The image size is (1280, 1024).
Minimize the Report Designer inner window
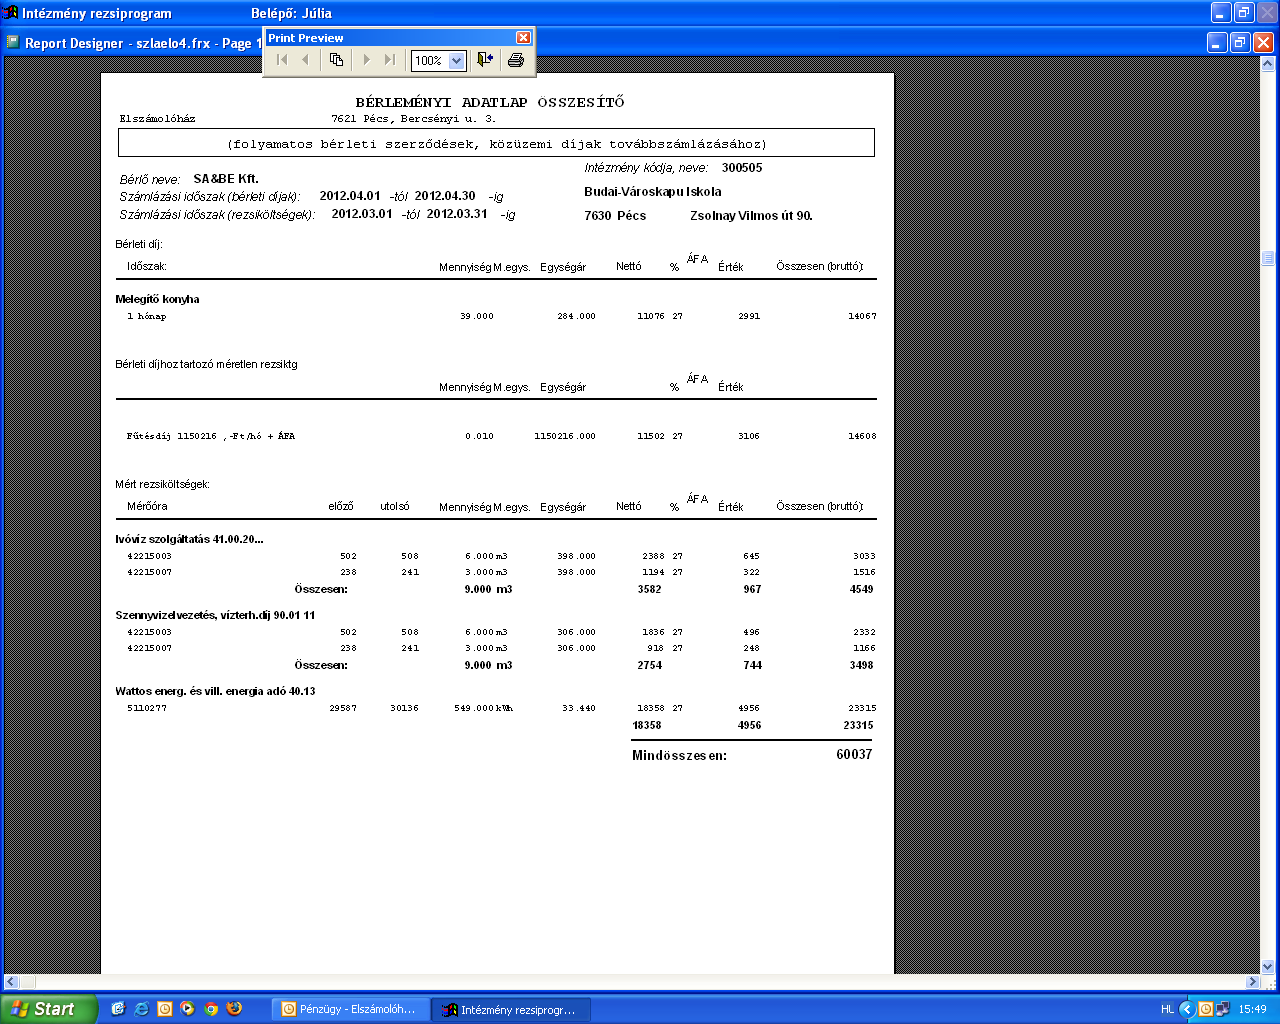(1217, 43)
